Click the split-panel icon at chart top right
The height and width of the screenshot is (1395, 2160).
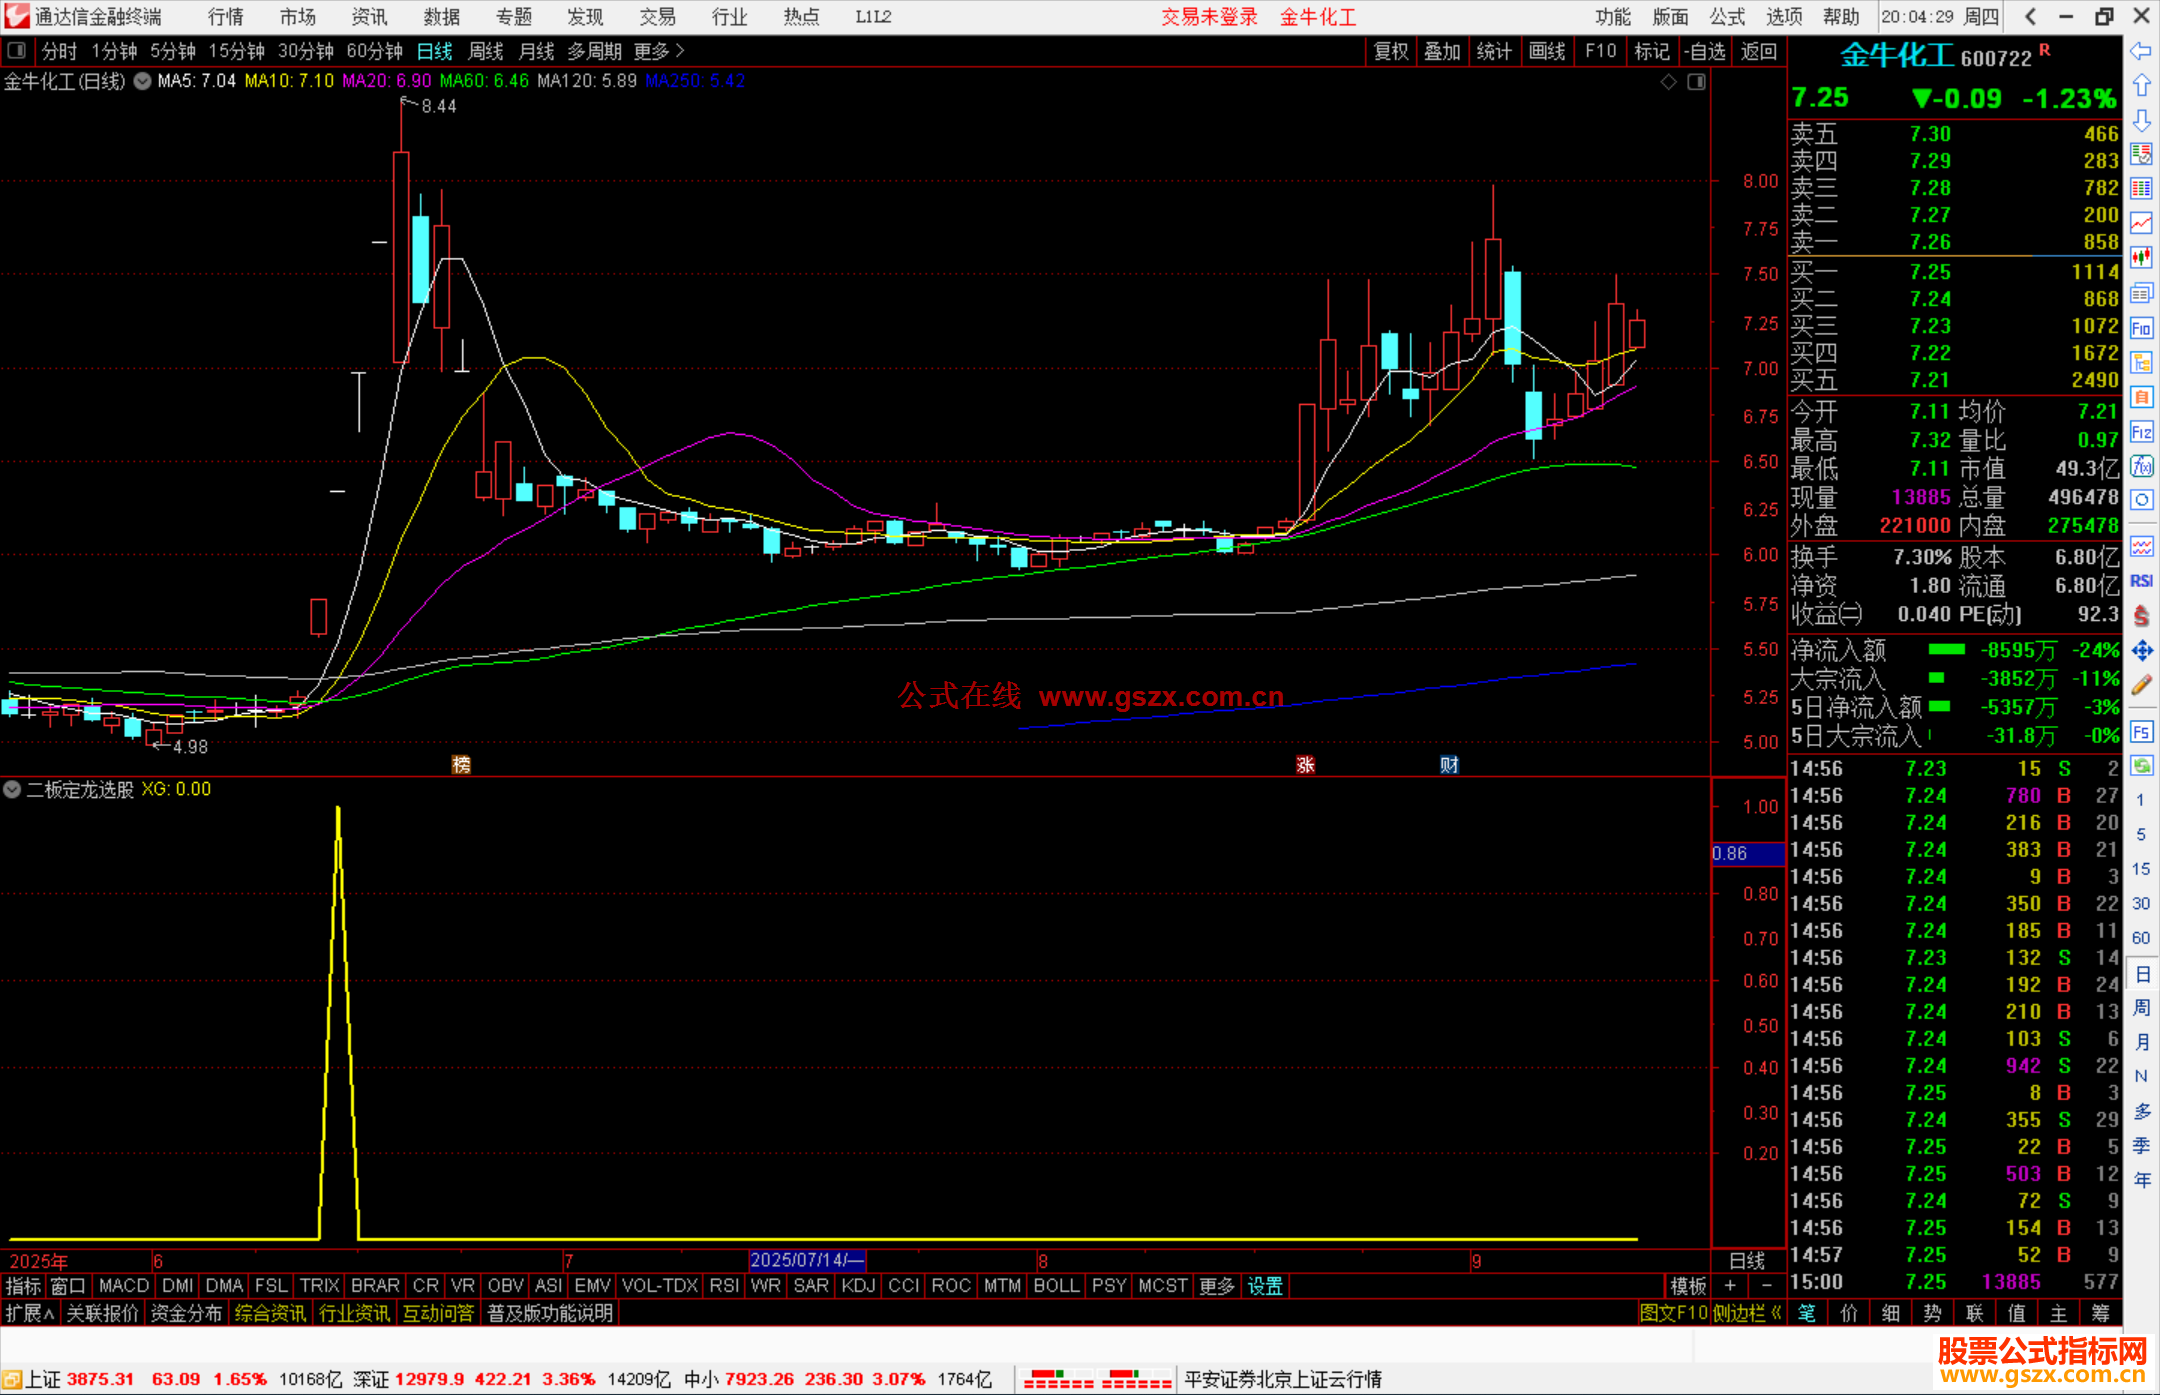point(1697,82)
